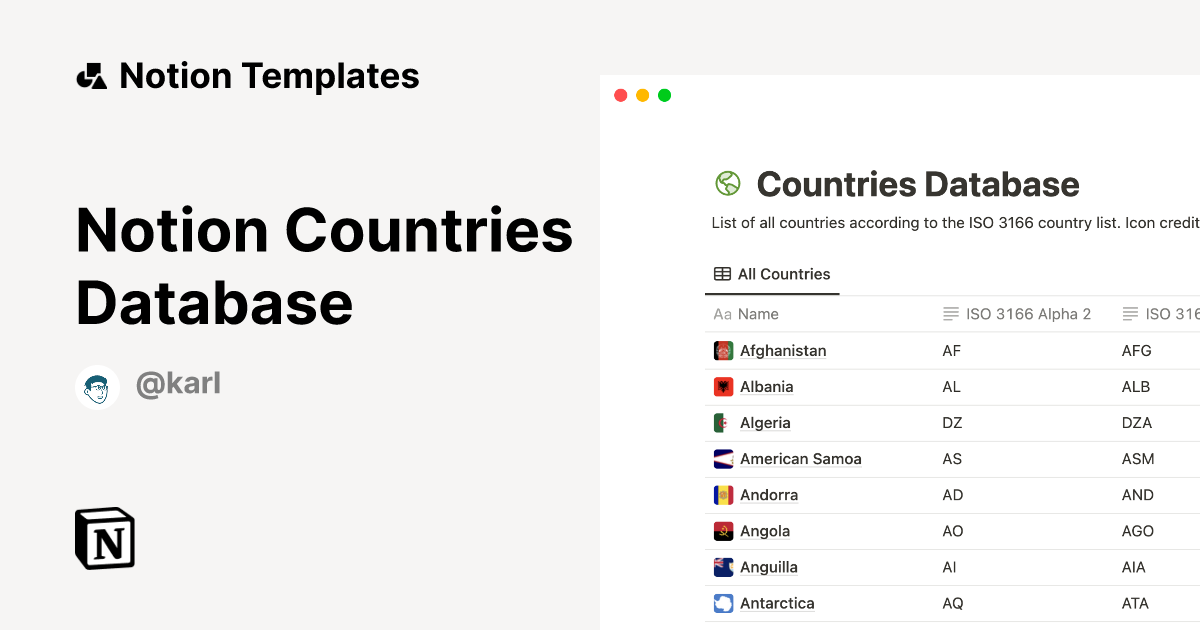Click the Afghanistan flag icon
The width and height of the screenshot is (1200, 630).
coord(723,350)
